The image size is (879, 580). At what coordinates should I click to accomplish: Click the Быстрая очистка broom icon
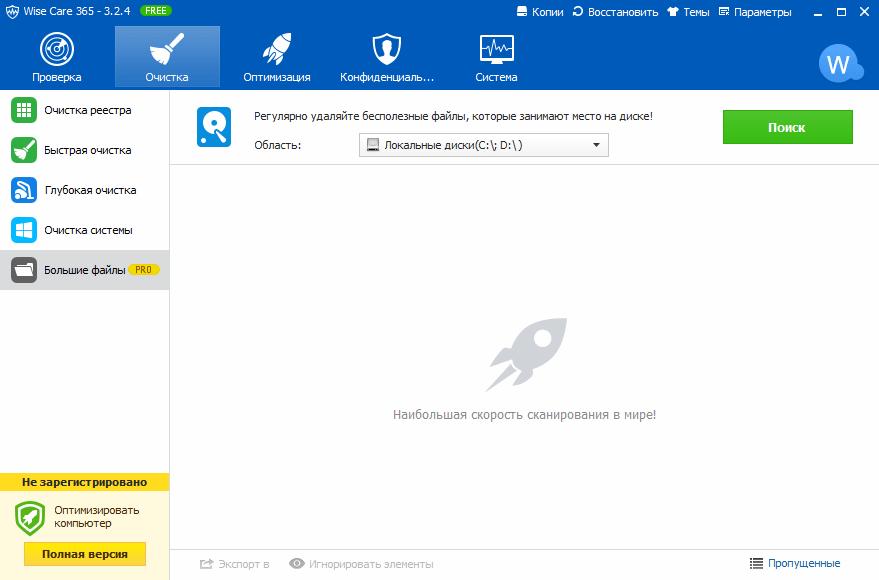[24, 150]
